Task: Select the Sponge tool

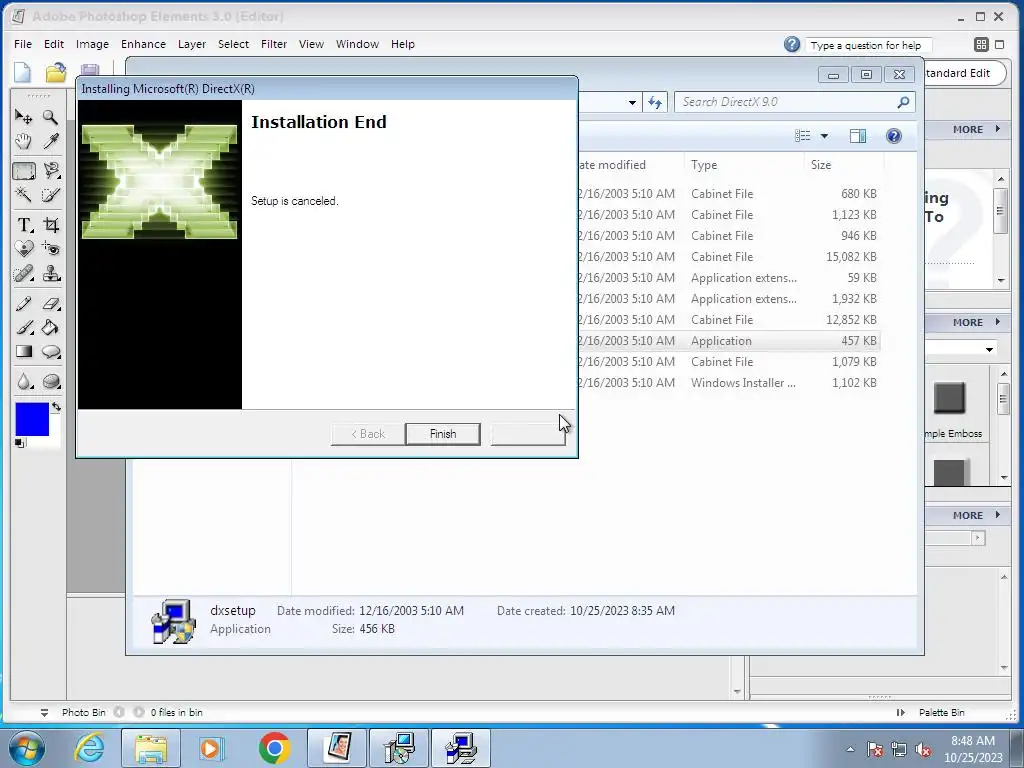Action: pos(50,381)
